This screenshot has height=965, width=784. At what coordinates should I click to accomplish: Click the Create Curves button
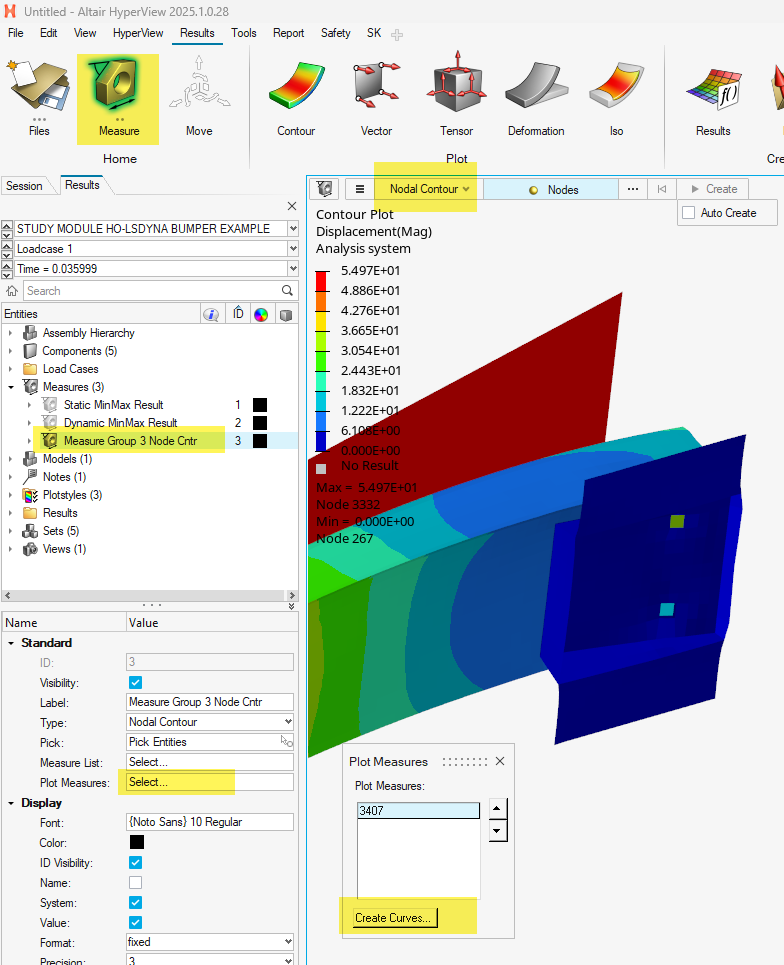[394, 918]
